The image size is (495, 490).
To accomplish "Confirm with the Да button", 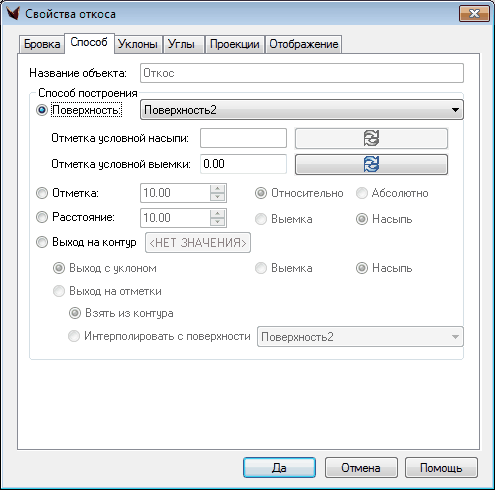I will (x=279, y=468).
